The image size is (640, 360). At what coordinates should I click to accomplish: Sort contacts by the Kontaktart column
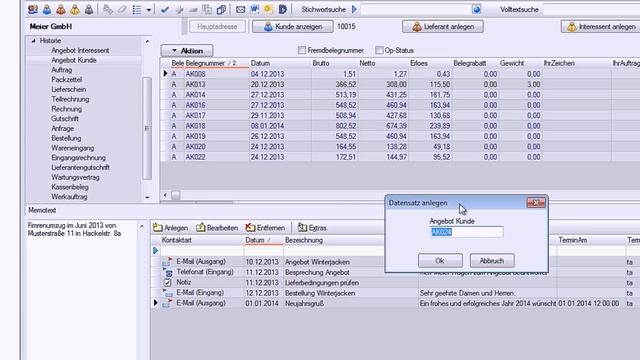click(177, 240)
